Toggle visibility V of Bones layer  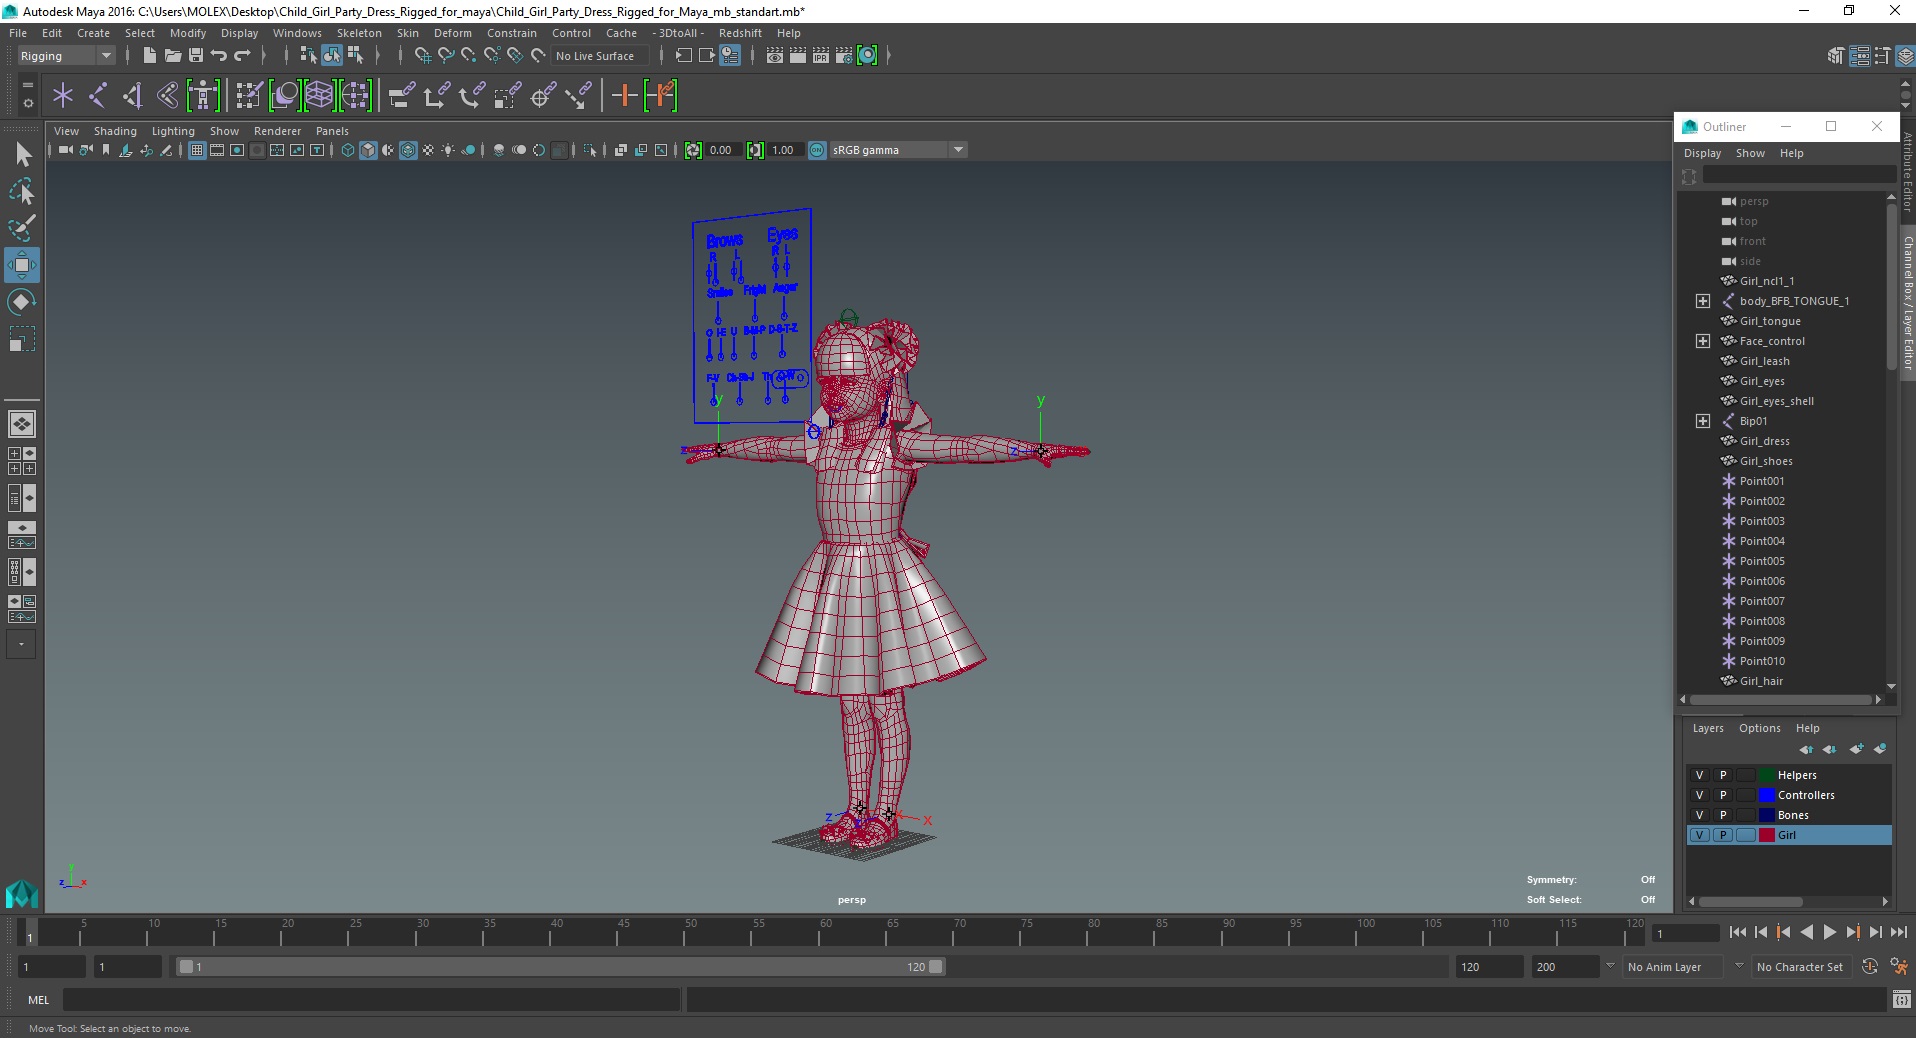[1699, 815]
